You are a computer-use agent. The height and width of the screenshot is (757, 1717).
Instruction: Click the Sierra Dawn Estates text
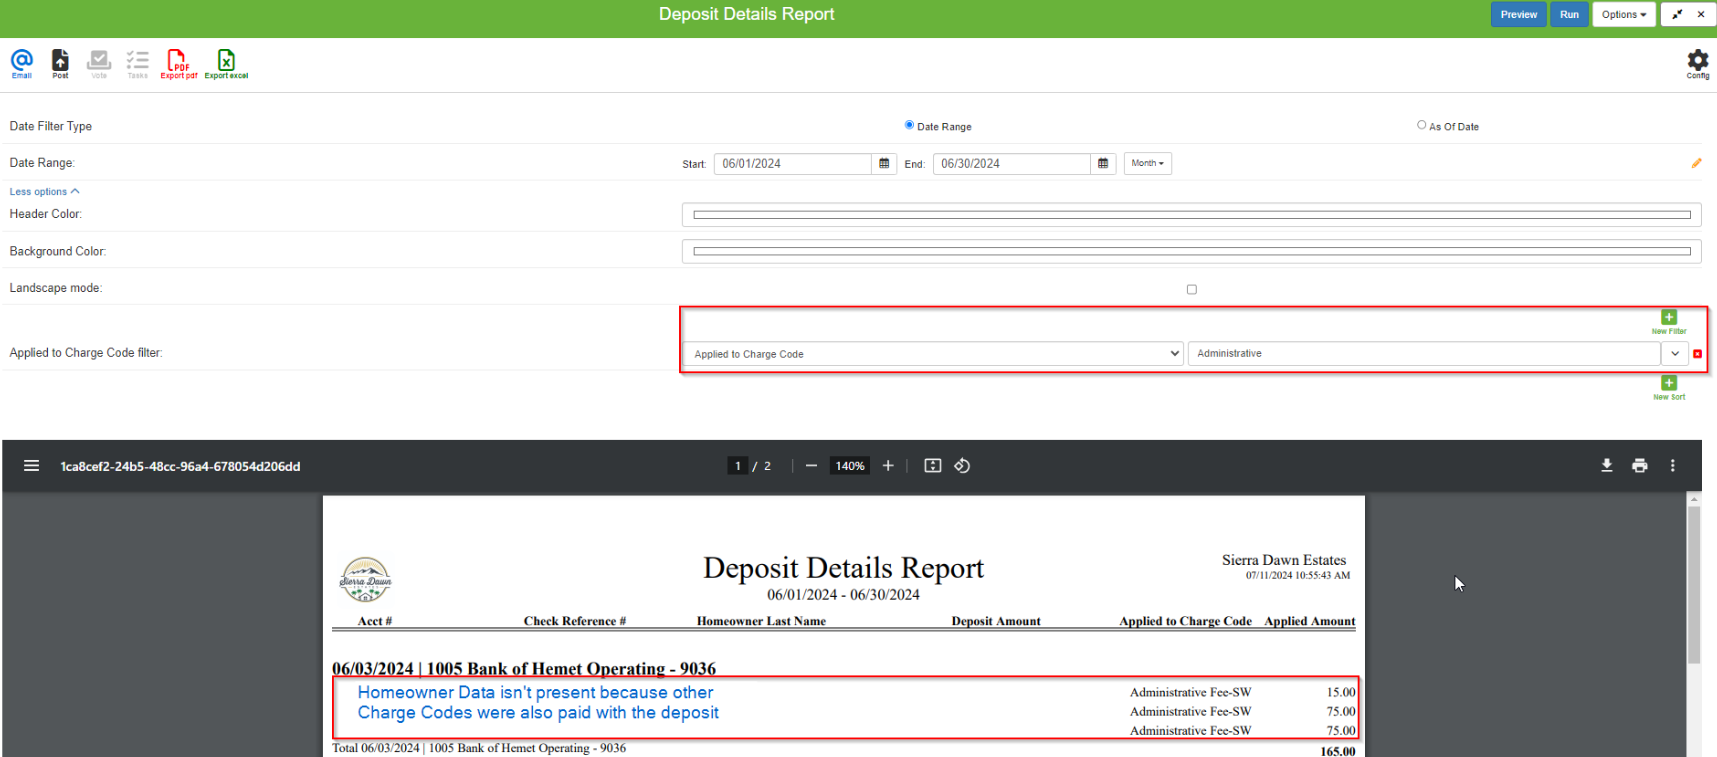(x=1283, y=560)
